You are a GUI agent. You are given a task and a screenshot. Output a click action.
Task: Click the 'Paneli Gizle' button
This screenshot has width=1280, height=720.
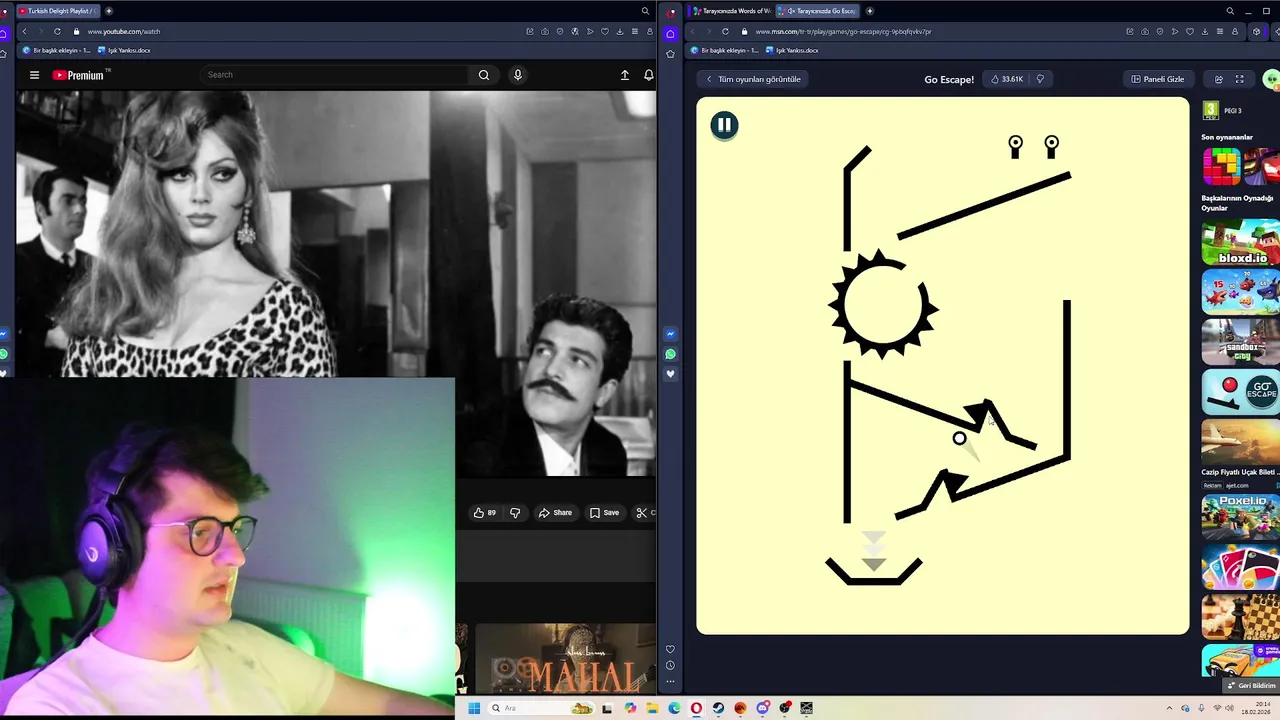pyautogui.click(x=1158, y=79)
